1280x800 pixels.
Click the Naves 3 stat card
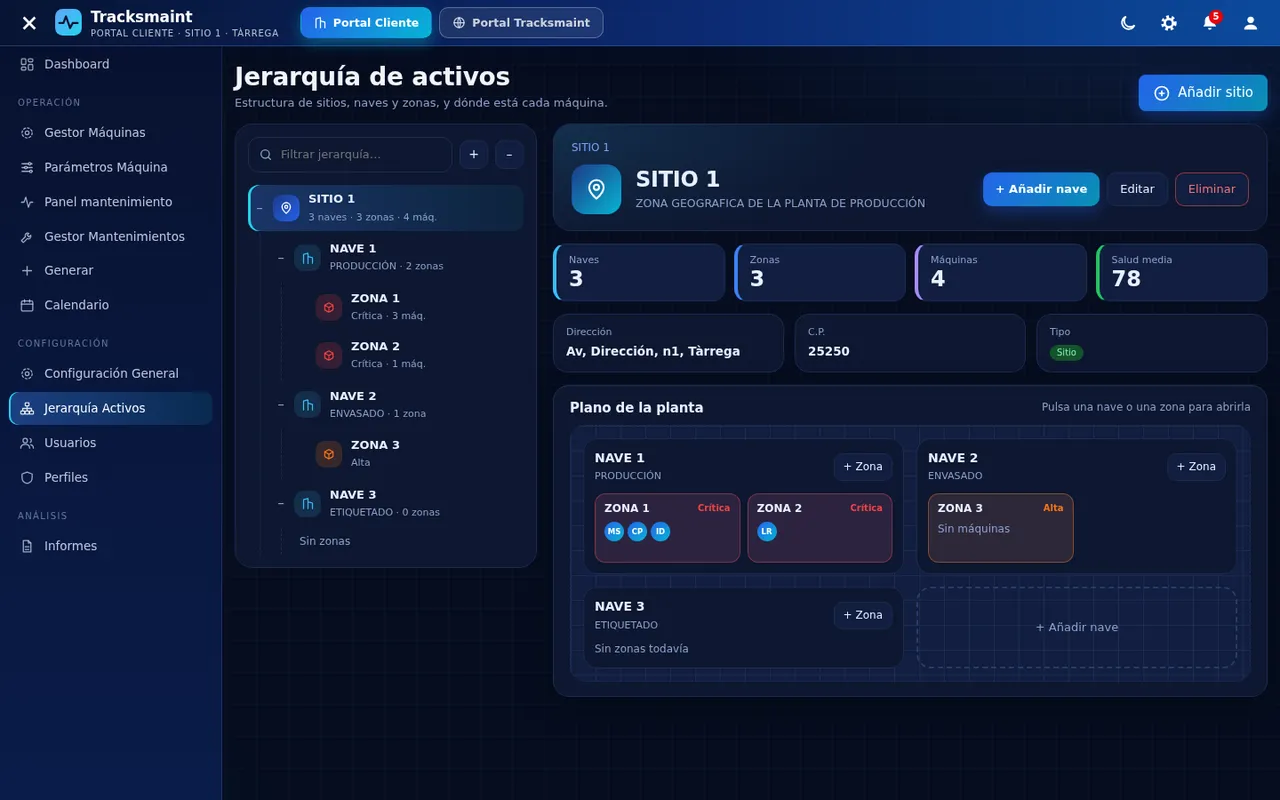click(639, 272)
